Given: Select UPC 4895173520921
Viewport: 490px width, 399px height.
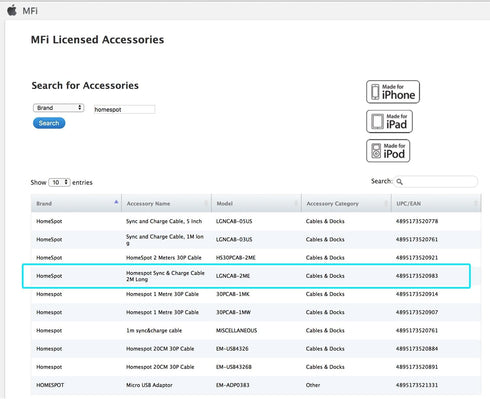Looking at the screenshot, I should 417,258.
